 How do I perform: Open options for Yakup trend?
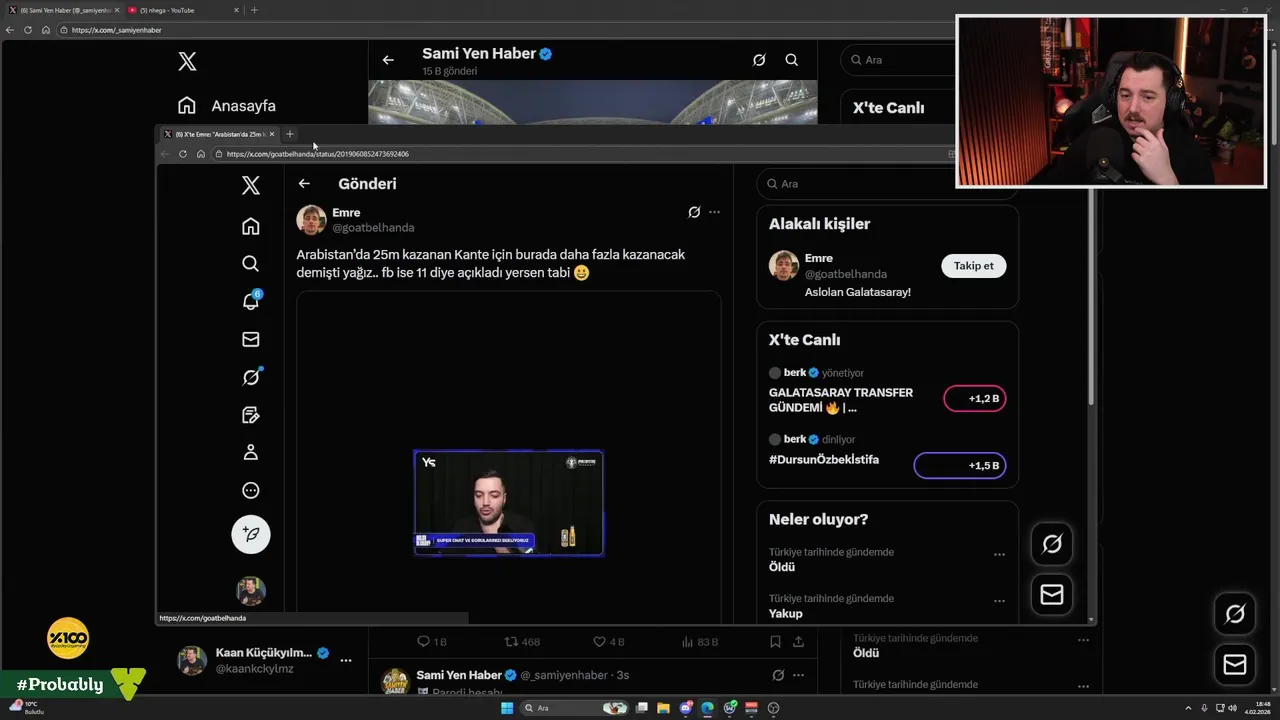click(x=999, y=601)
